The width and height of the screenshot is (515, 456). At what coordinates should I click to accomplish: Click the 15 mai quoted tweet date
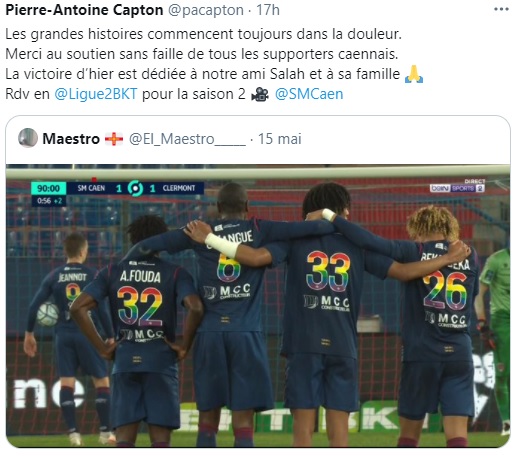point(280,139)
